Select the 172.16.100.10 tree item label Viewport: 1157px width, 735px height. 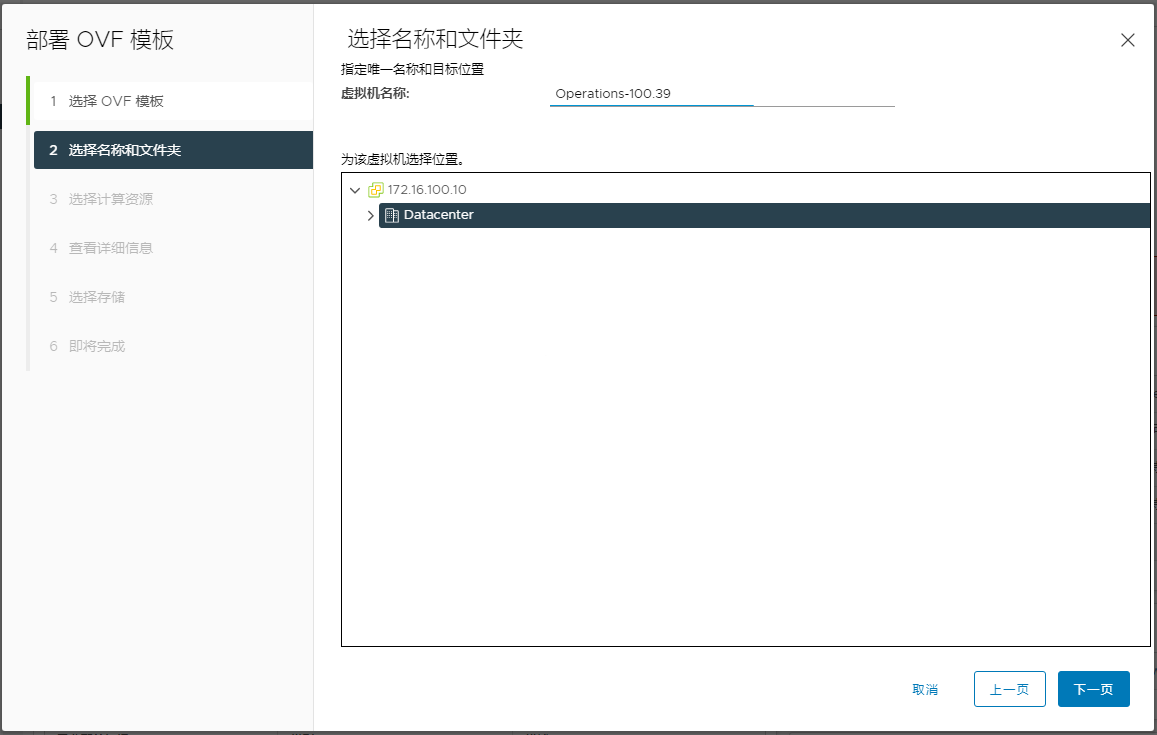[x=427, y=190]
